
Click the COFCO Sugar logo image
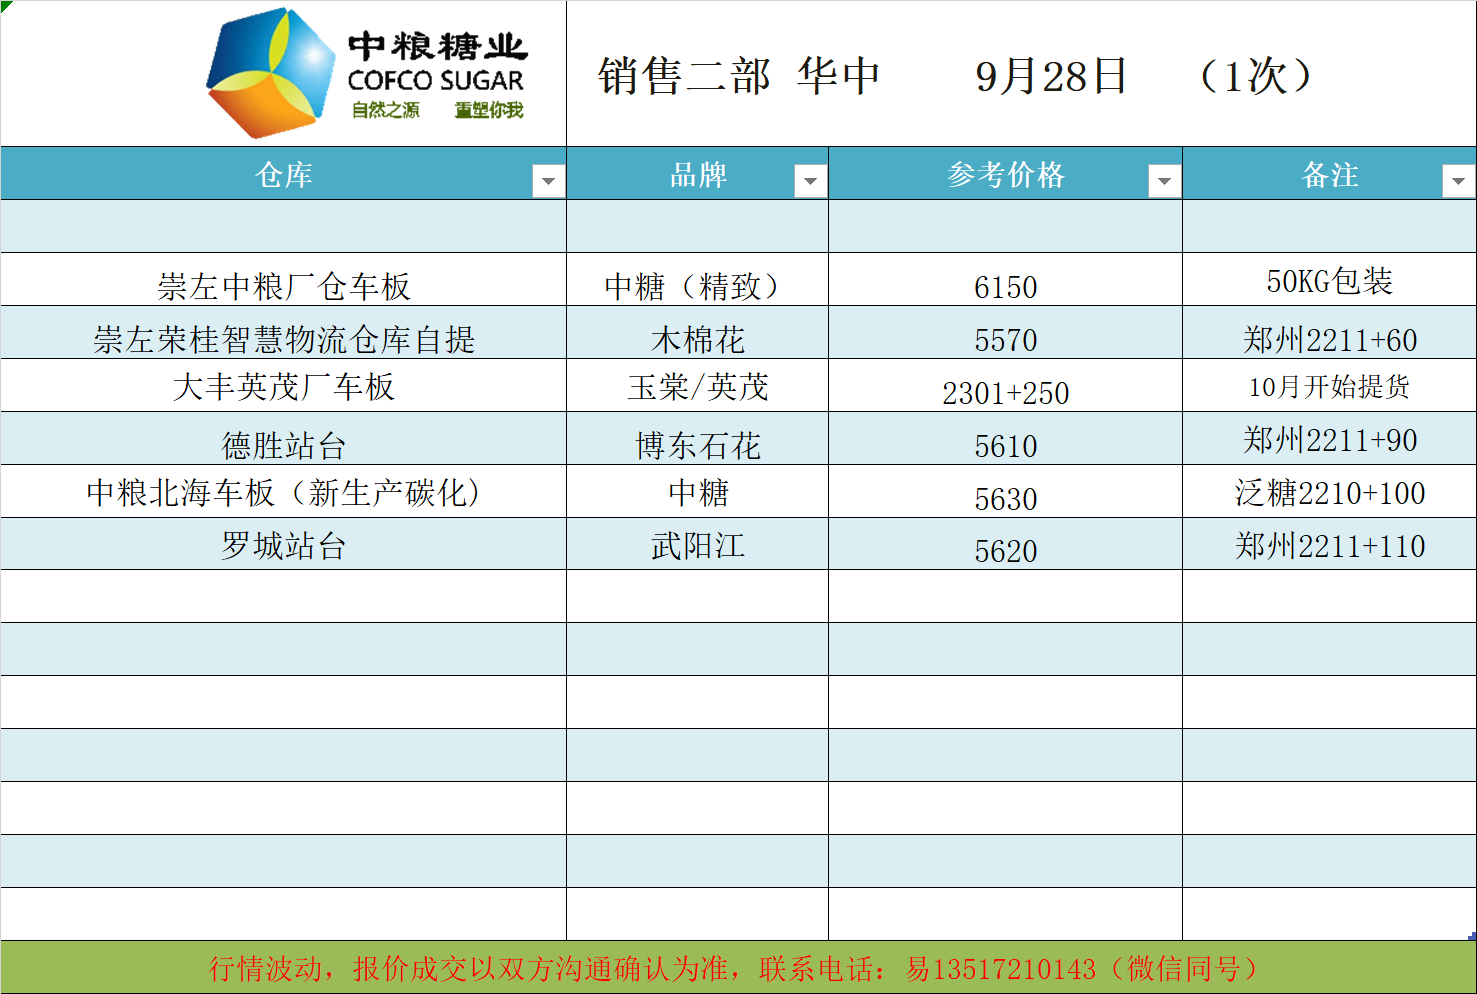pyautogui.click(x=366, y=74)
